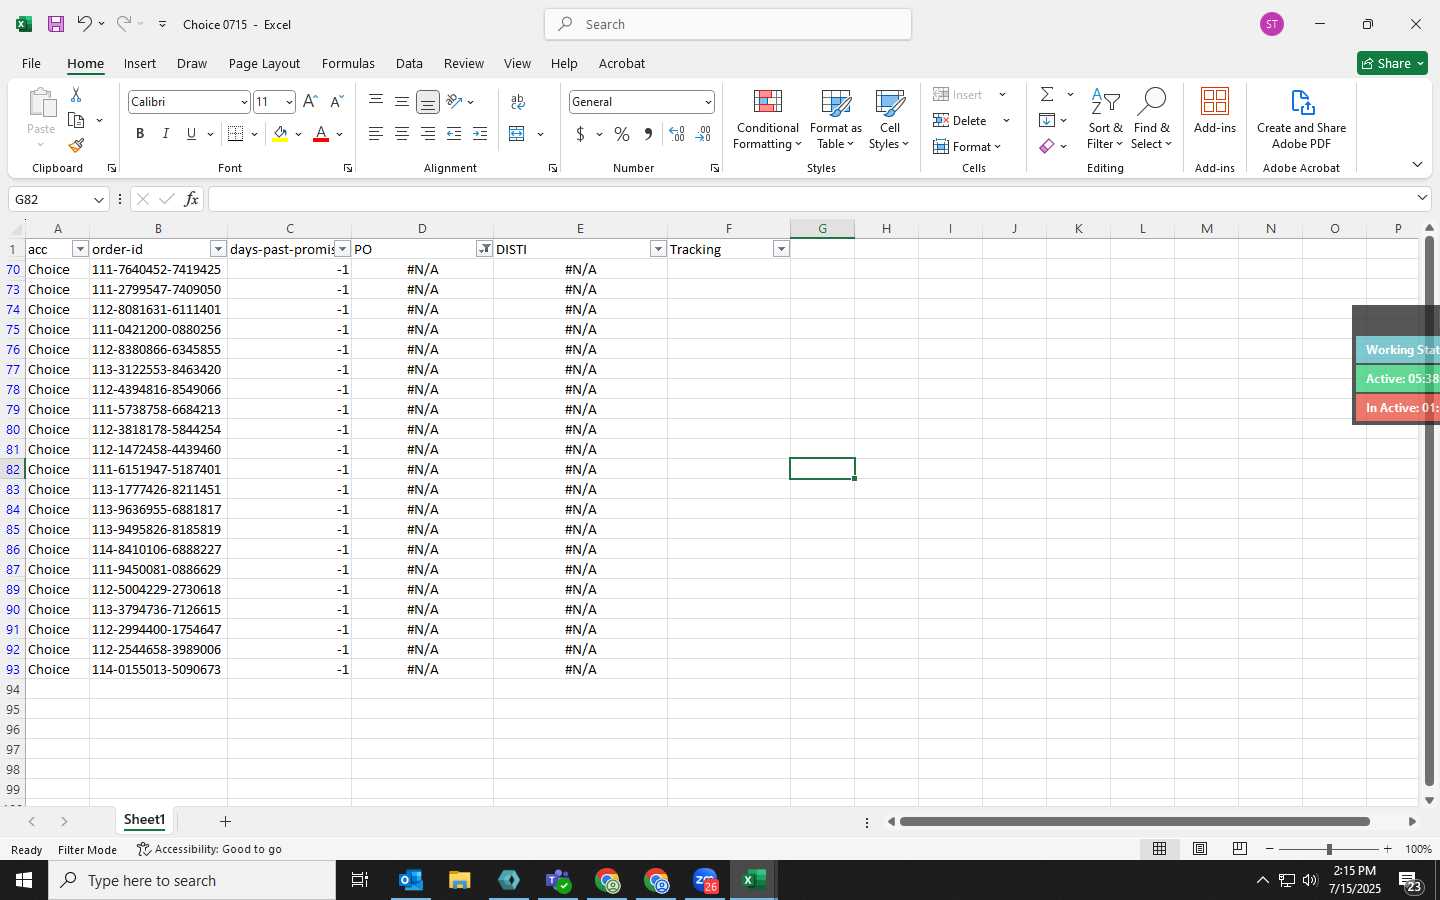Add a new sheet with plus icon

click(225, 821)
